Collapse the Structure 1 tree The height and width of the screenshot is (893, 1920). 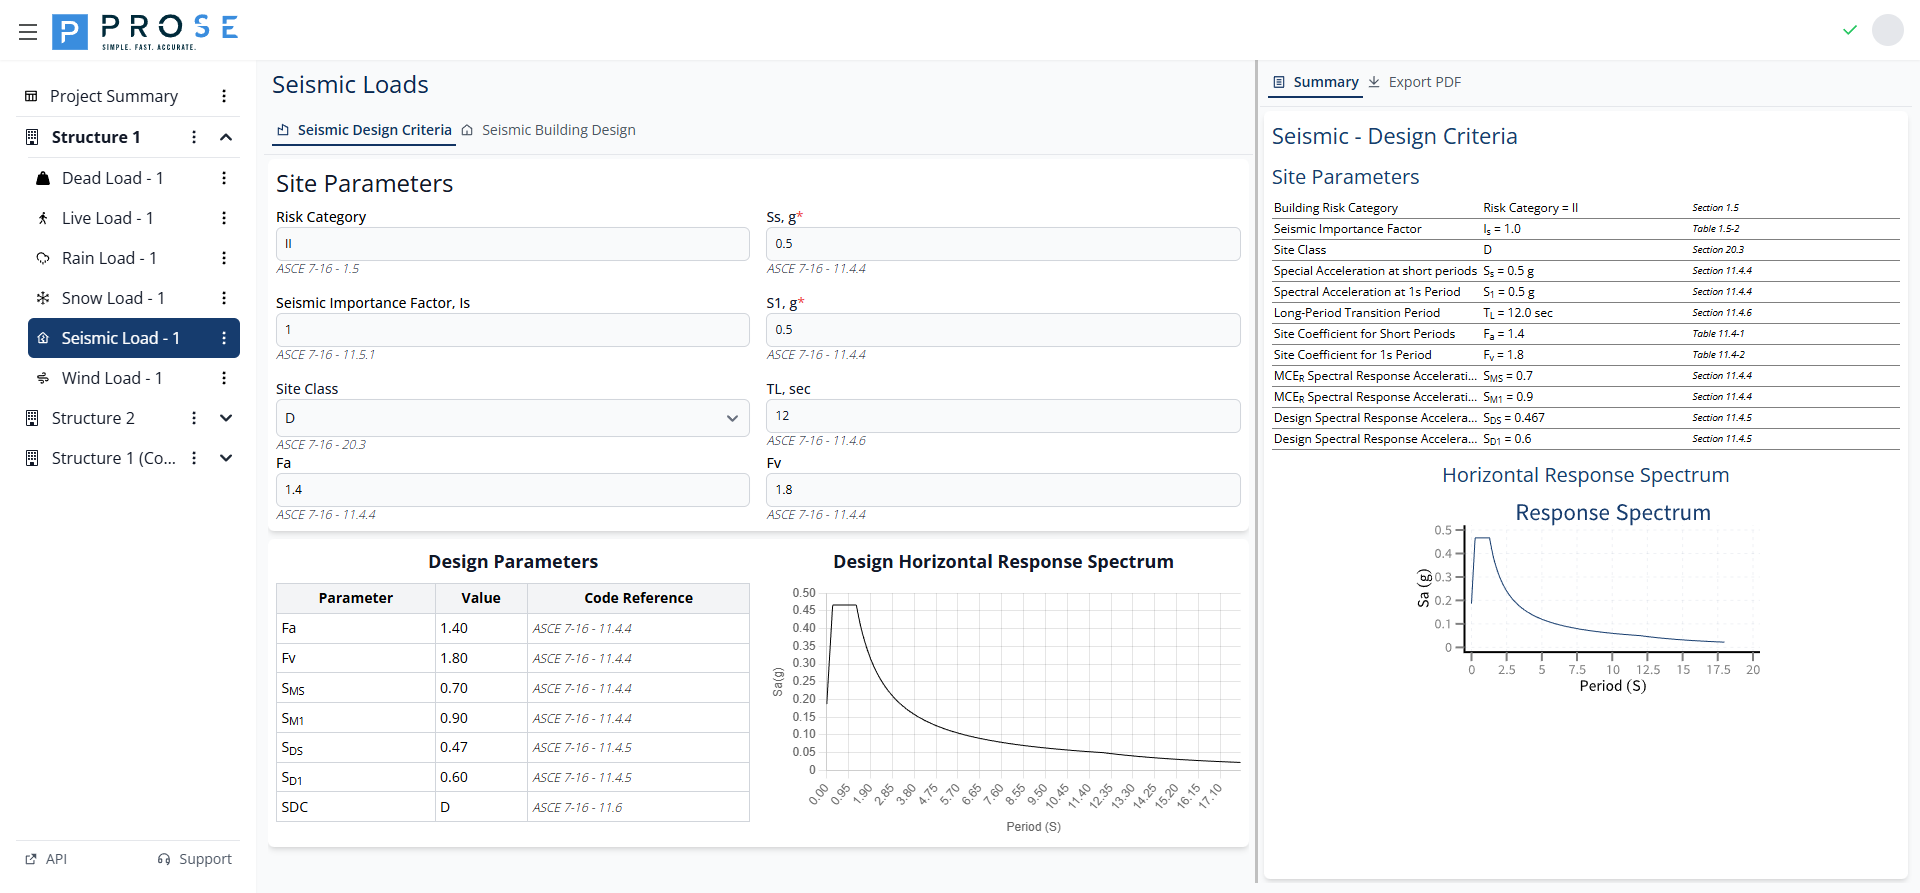[x=226, y=137]
